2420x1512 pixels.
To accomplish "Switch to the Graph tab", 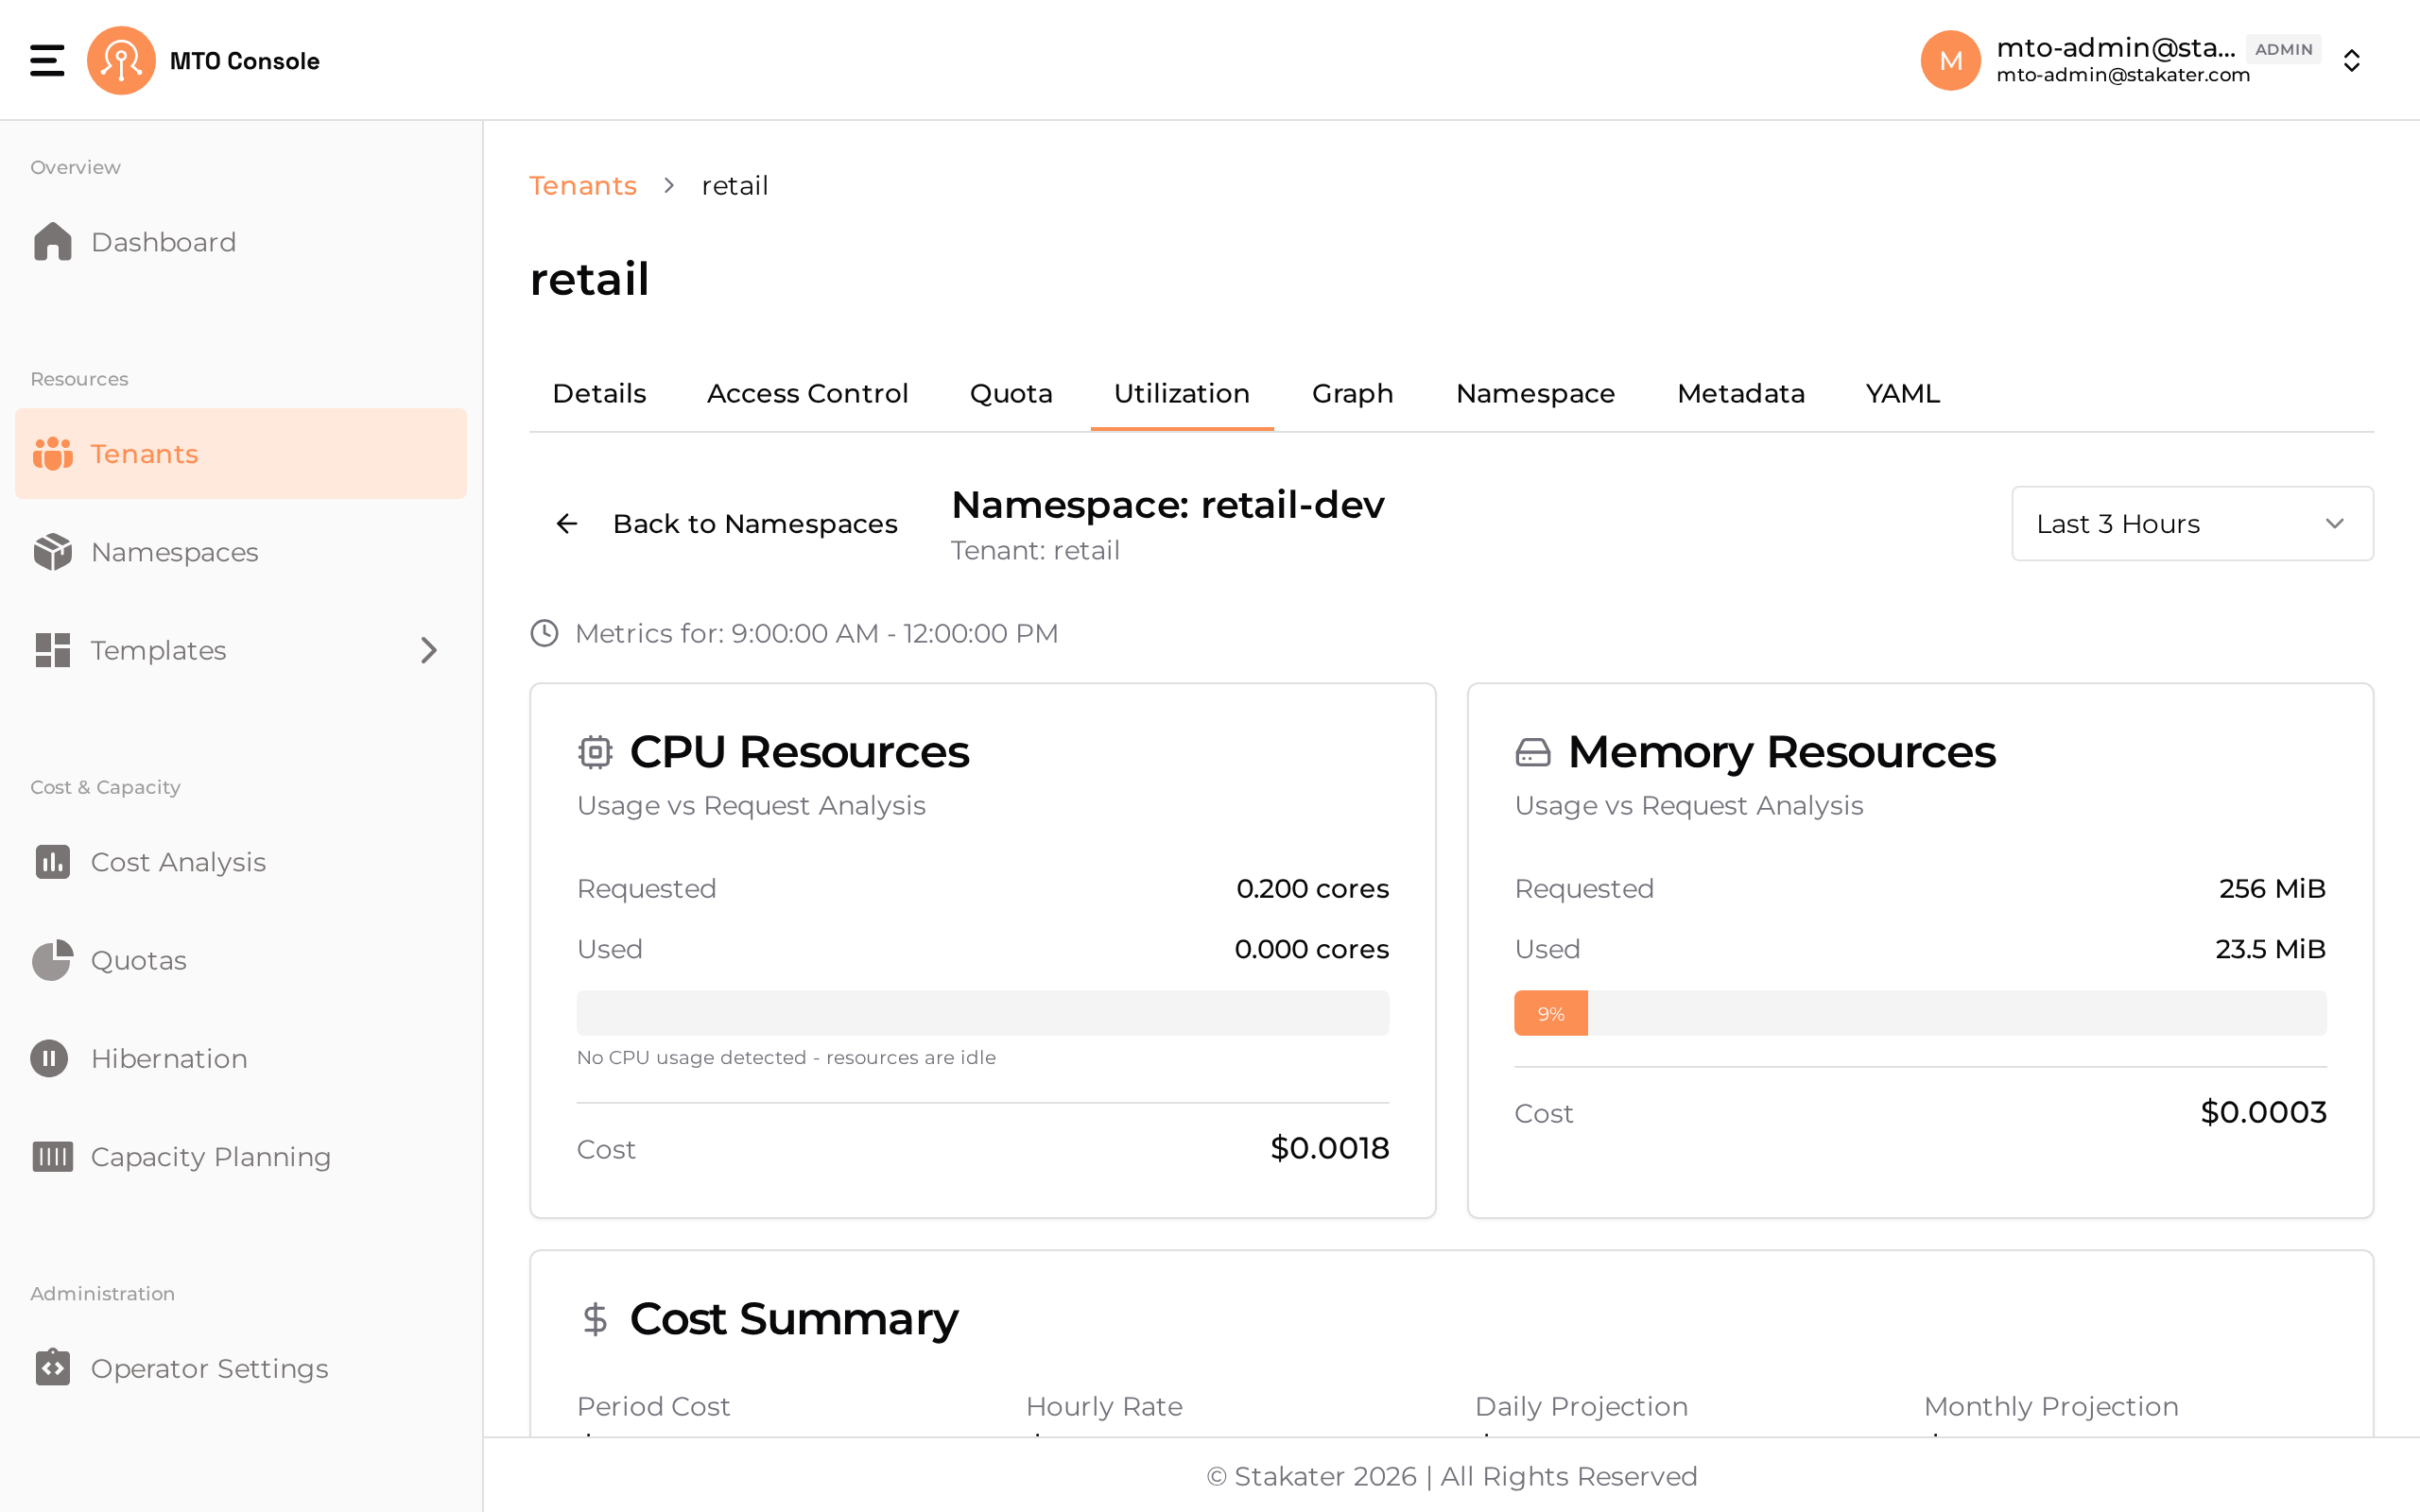I will 1352,394.
